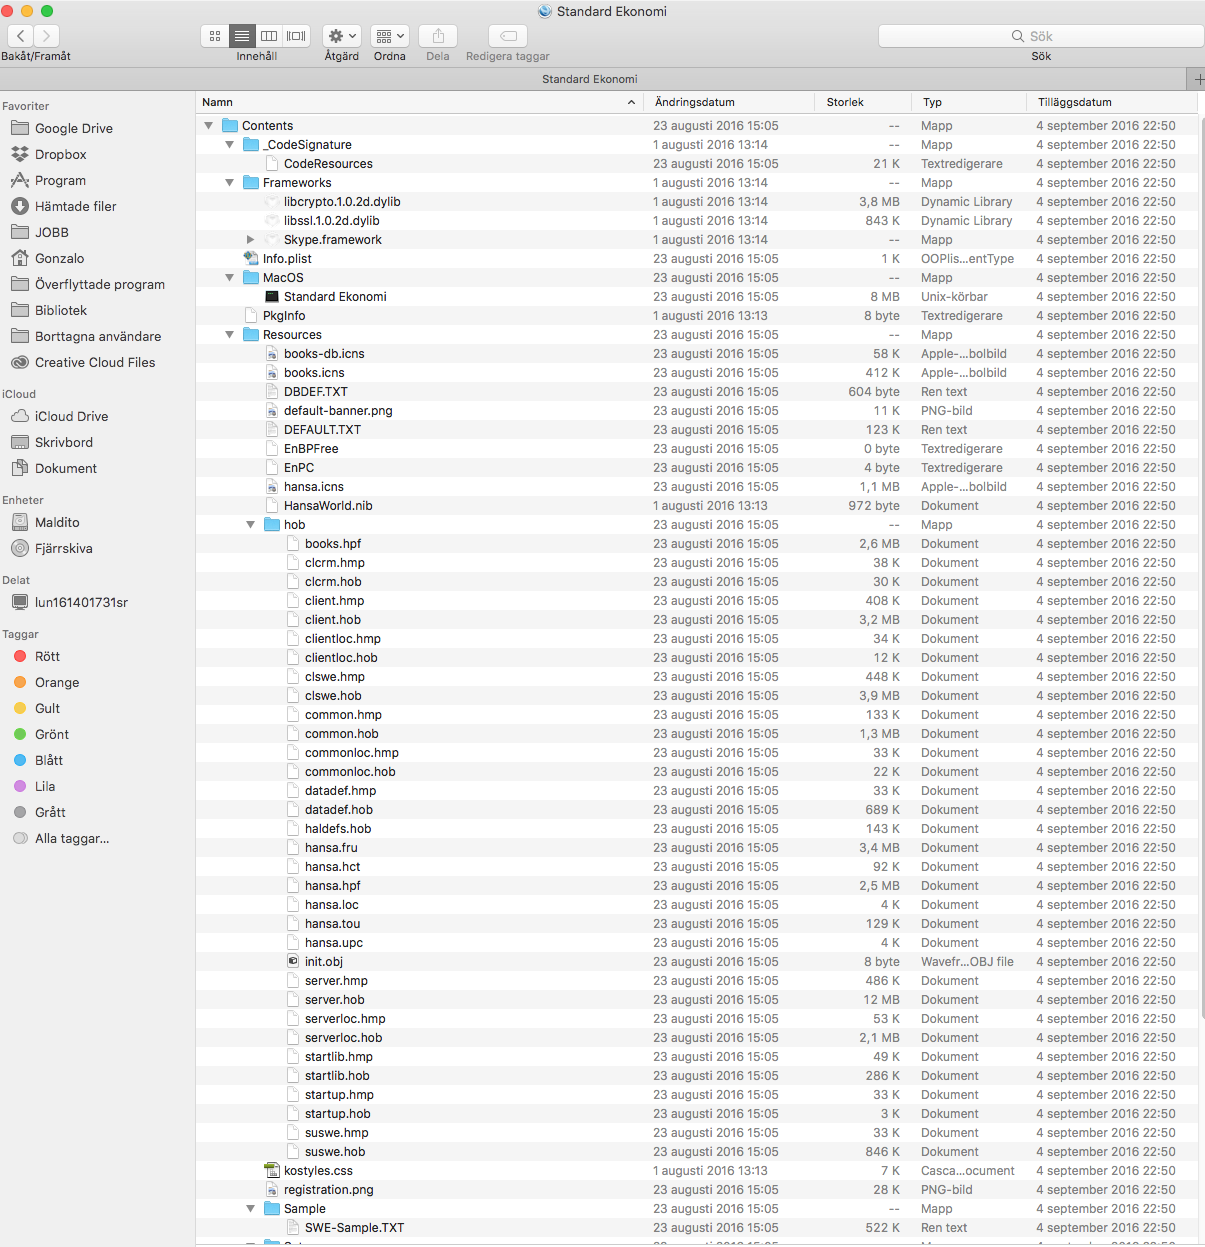Collapse the Frameworks folder
The image size is (1205, 1247).
tap(230, 183)
